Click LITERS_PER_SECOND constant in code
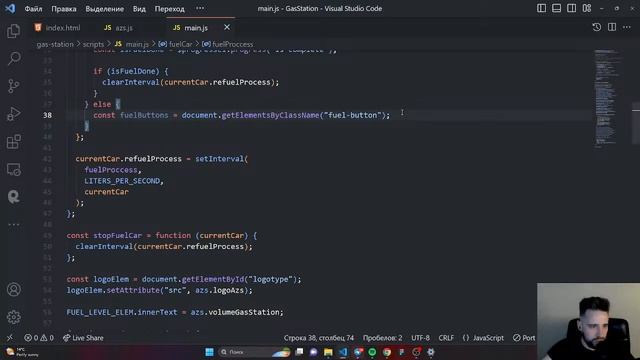The height and width of the screenshot is (360, 640). (x=122, y=181)
